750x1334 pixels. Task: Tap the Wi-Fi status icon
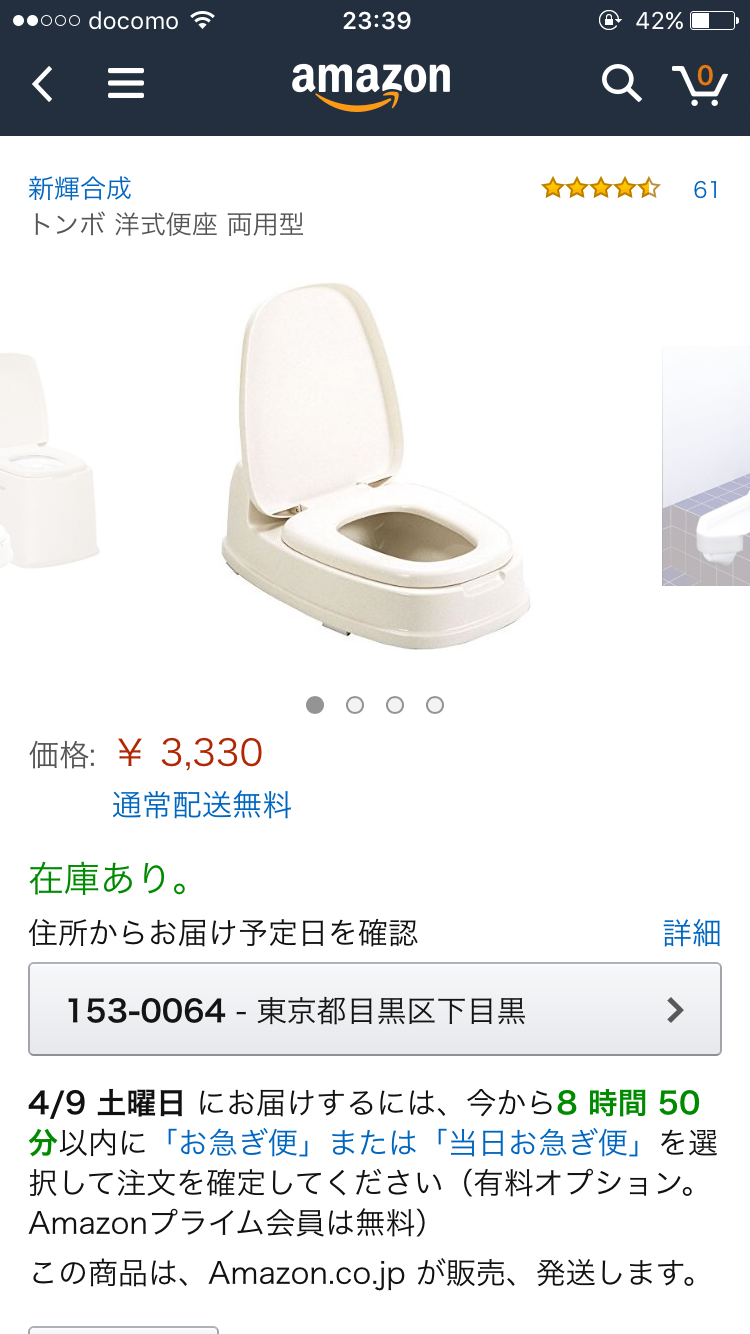click(x=204, y=21)
